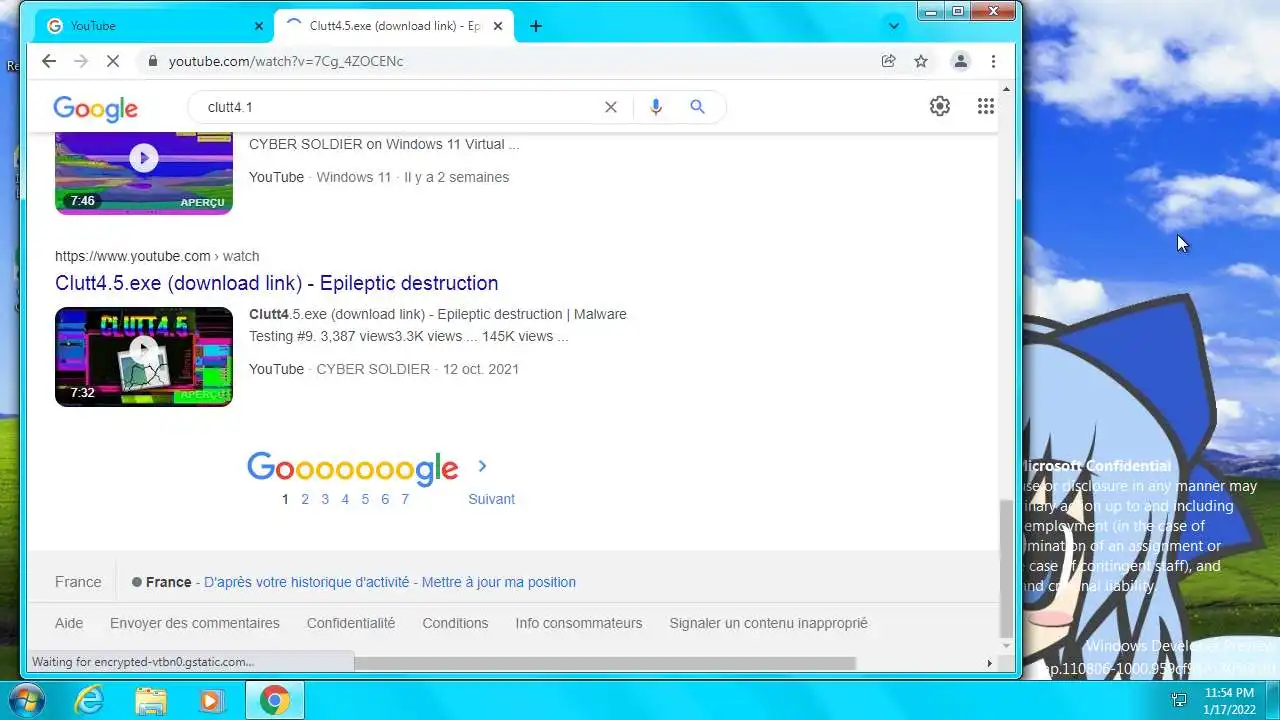This screenshot has height=720, width=1280.
Task: Go to results page 6
Action: (385, 499)
